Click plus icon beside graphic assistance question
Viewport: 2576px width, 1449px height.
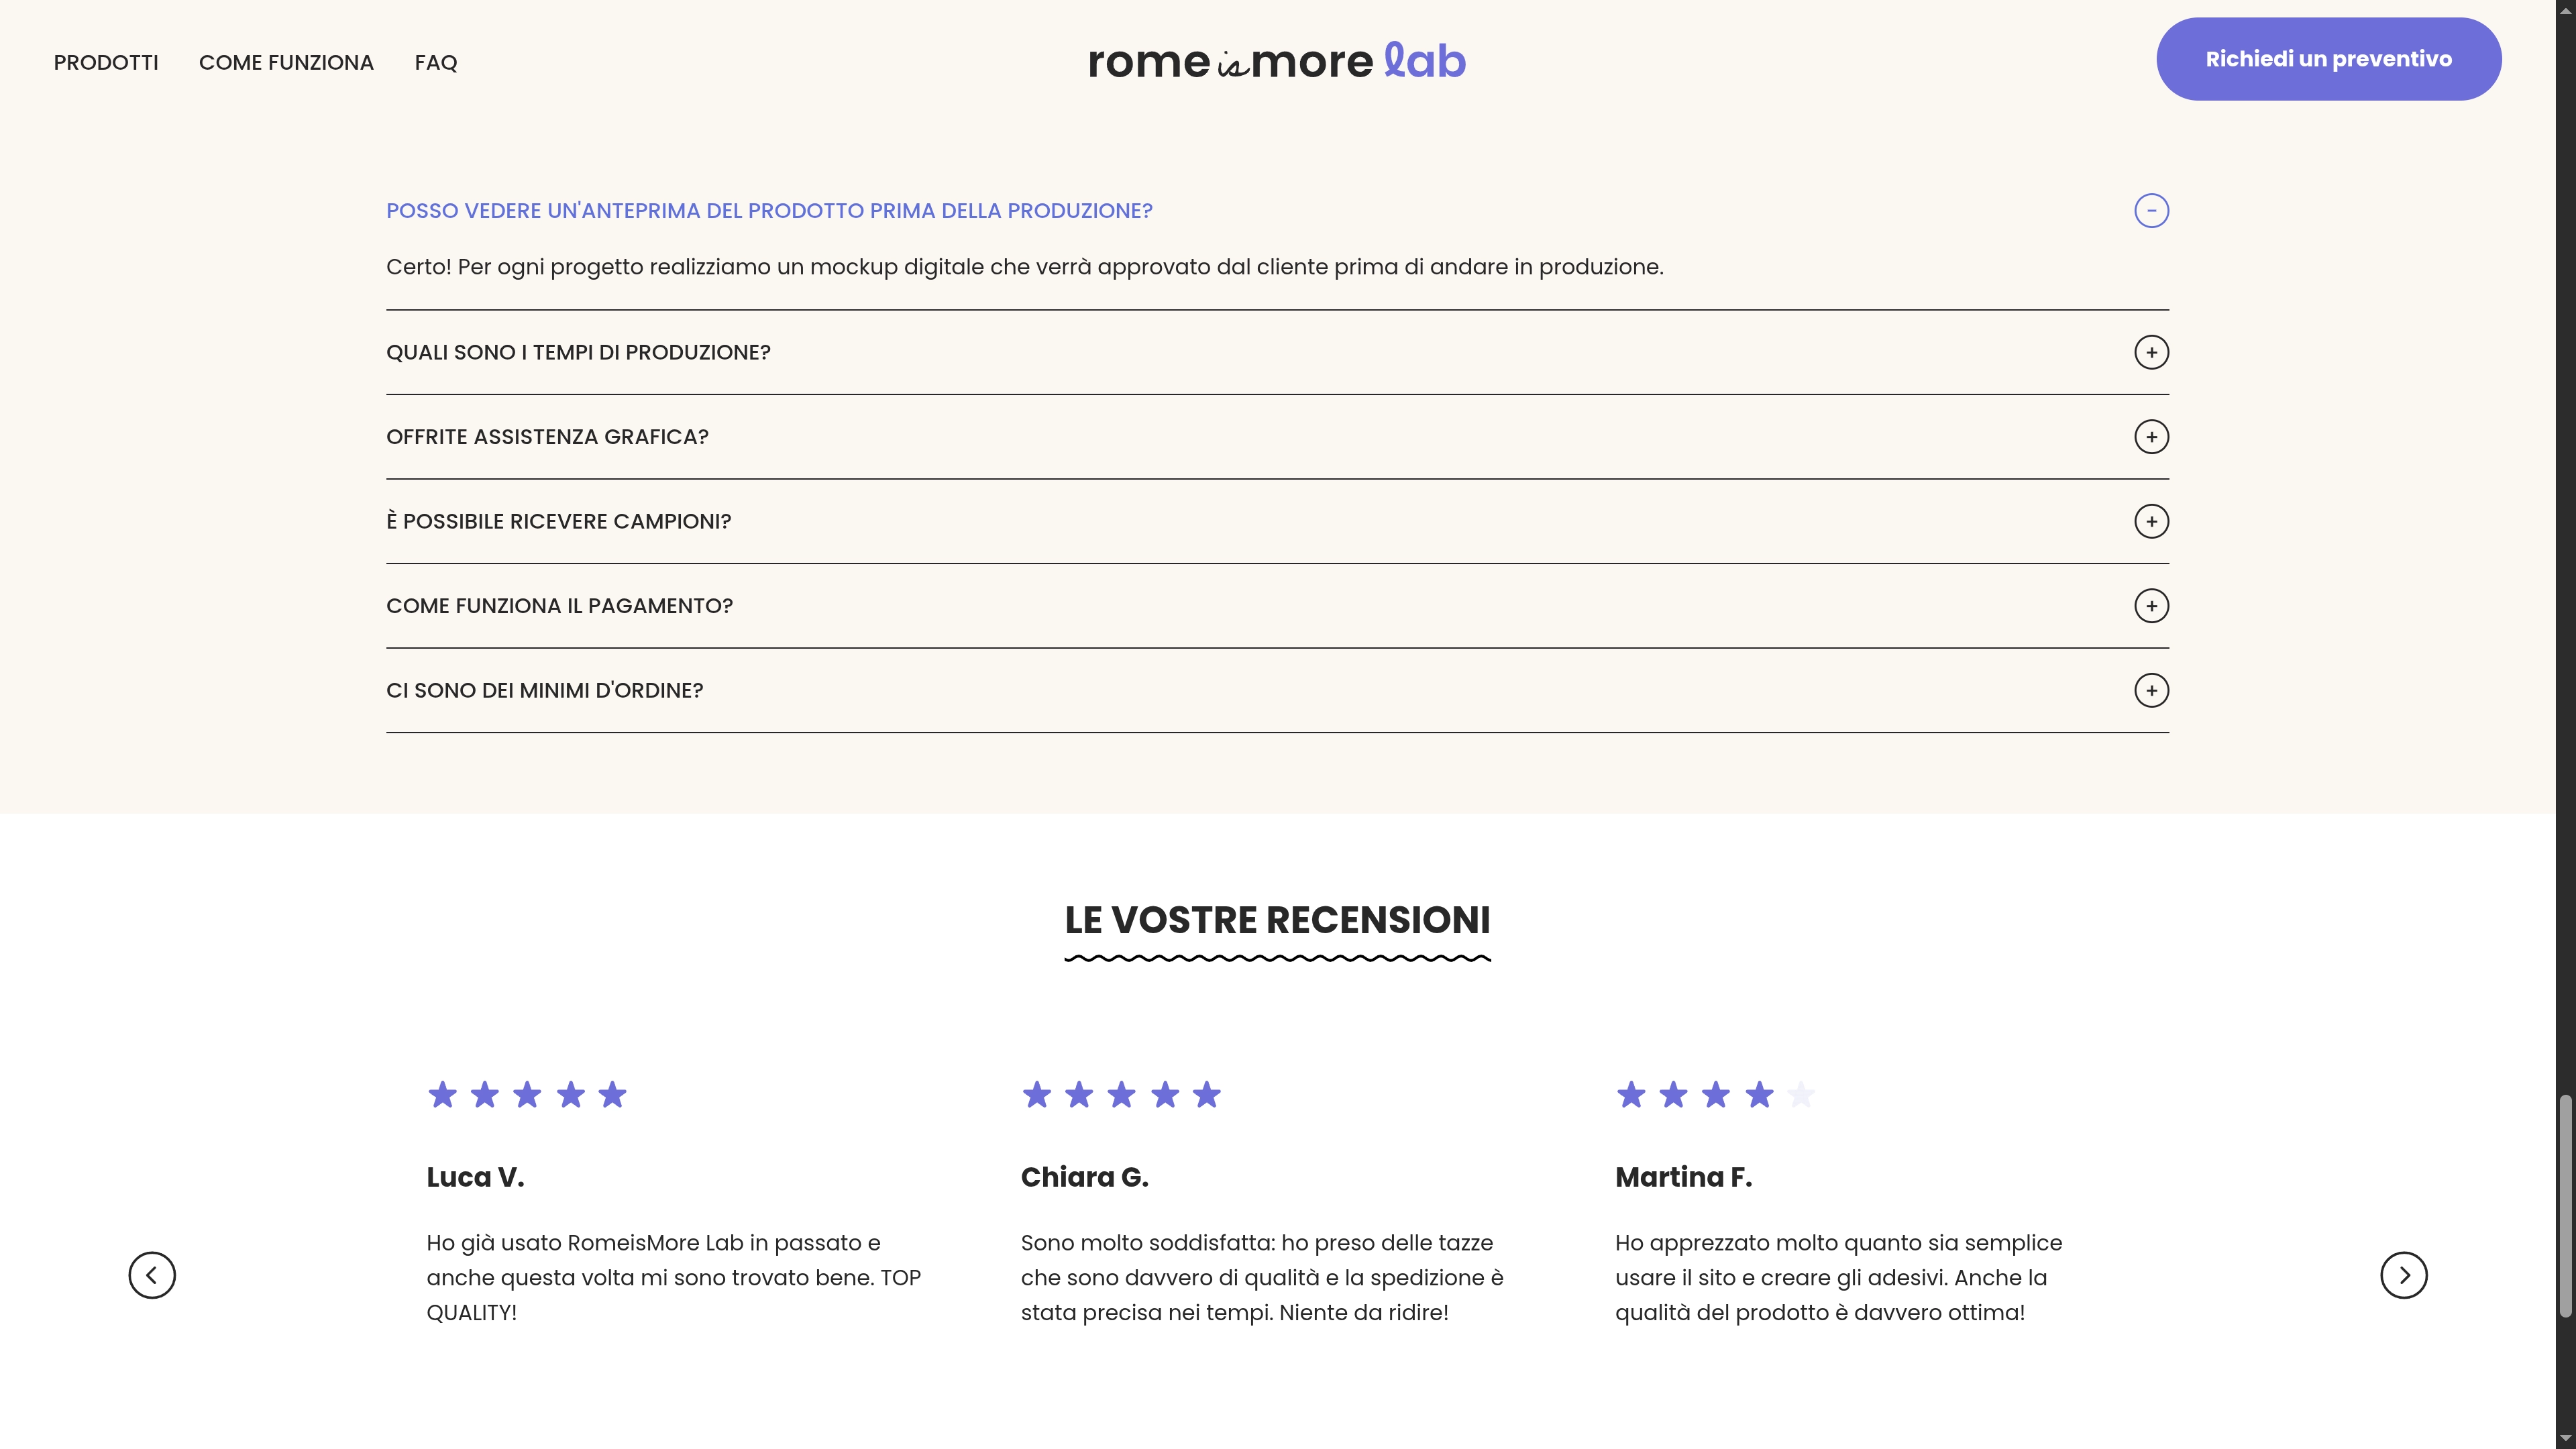[x=2151, y=437]
